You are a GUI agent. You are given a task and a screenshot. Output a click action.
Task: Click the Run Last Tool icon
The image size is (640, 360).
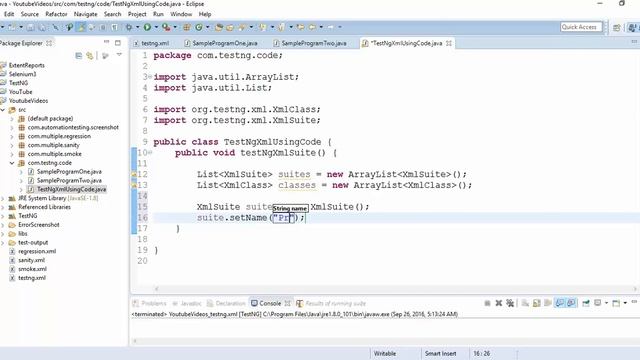point(166,27)
